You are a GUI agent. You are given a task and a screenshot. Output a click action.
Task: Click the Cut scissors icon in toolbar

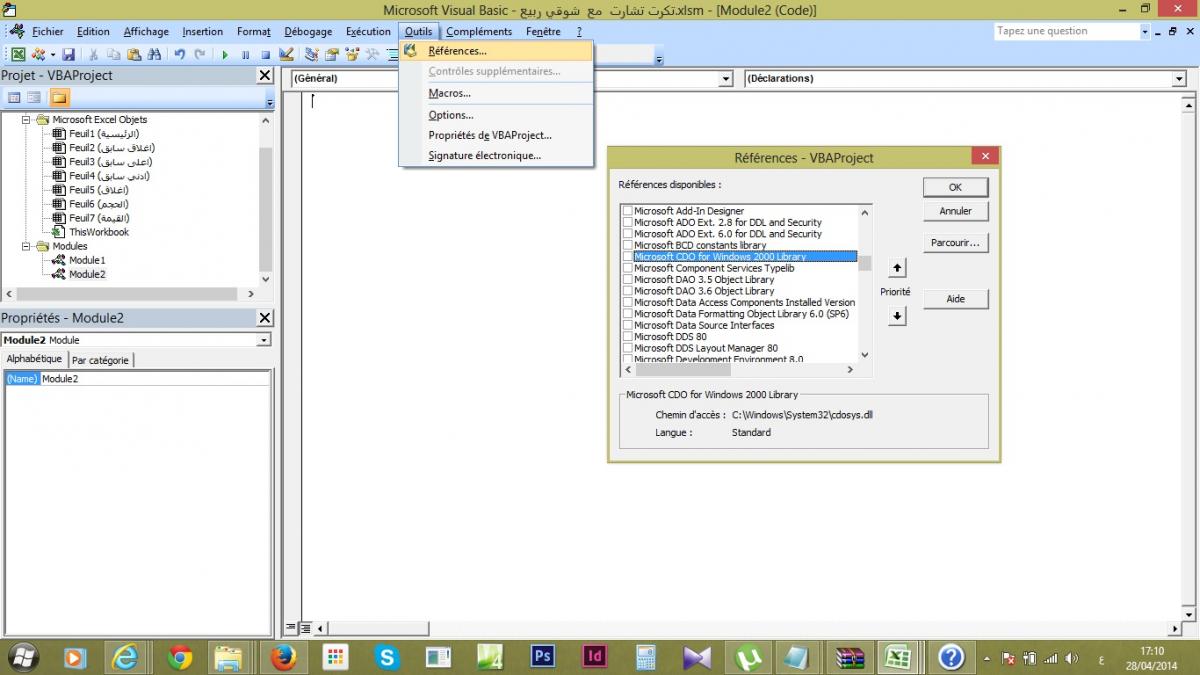pyautogui.click(x=94, y=54)
